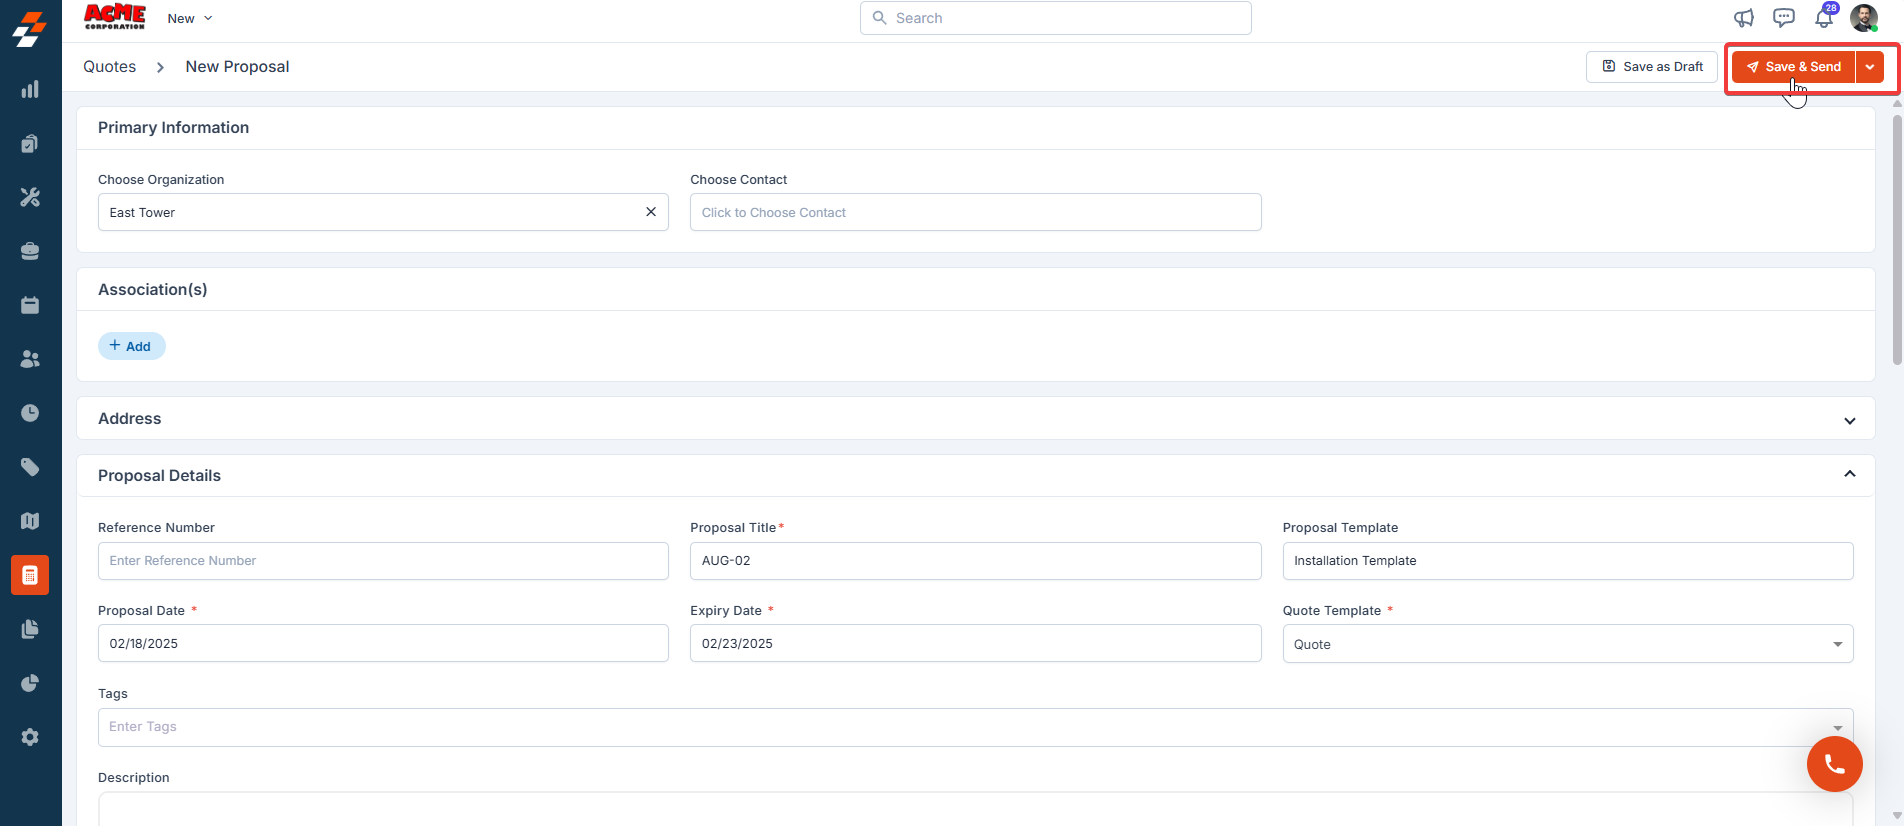Open the calendar icon in the sidebar

click(30, 305)
